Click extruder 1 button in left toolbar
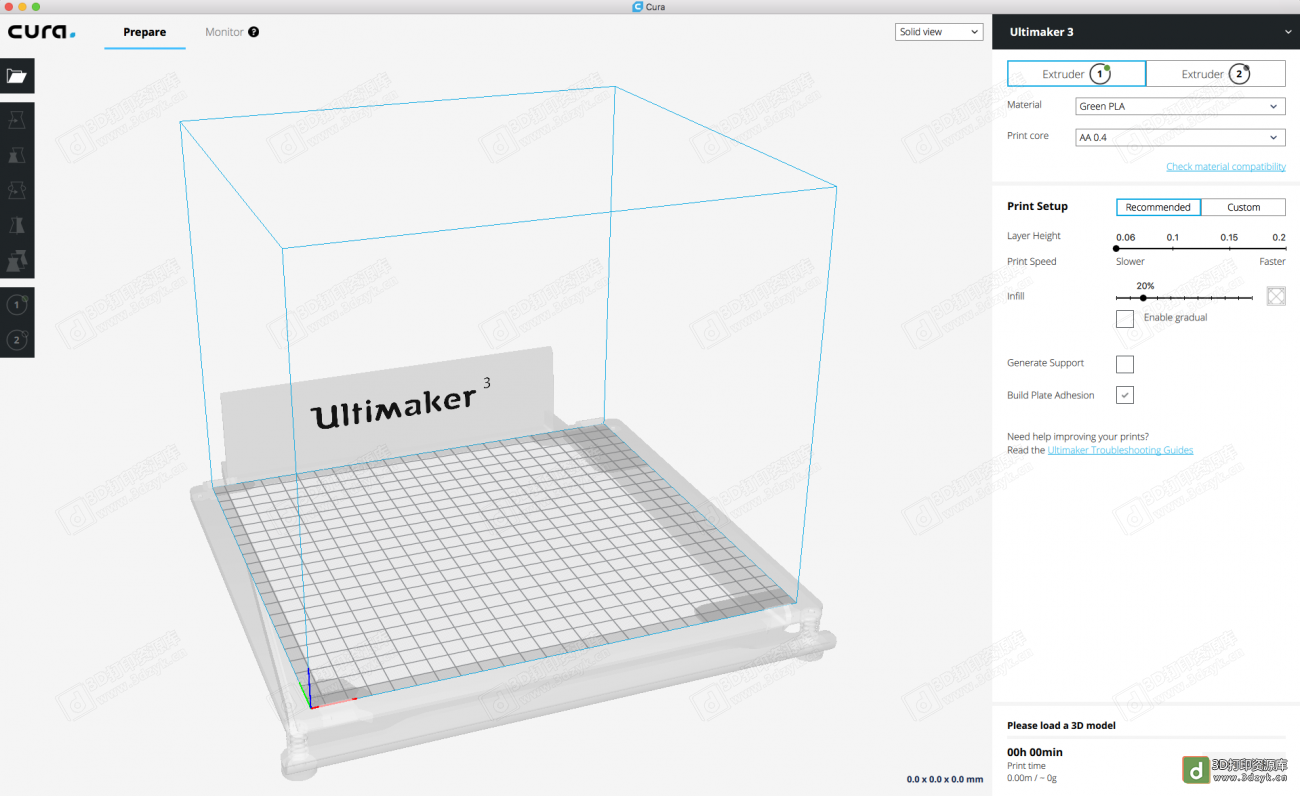This screenshot has height=796, width=1300. tap(17, 306)
